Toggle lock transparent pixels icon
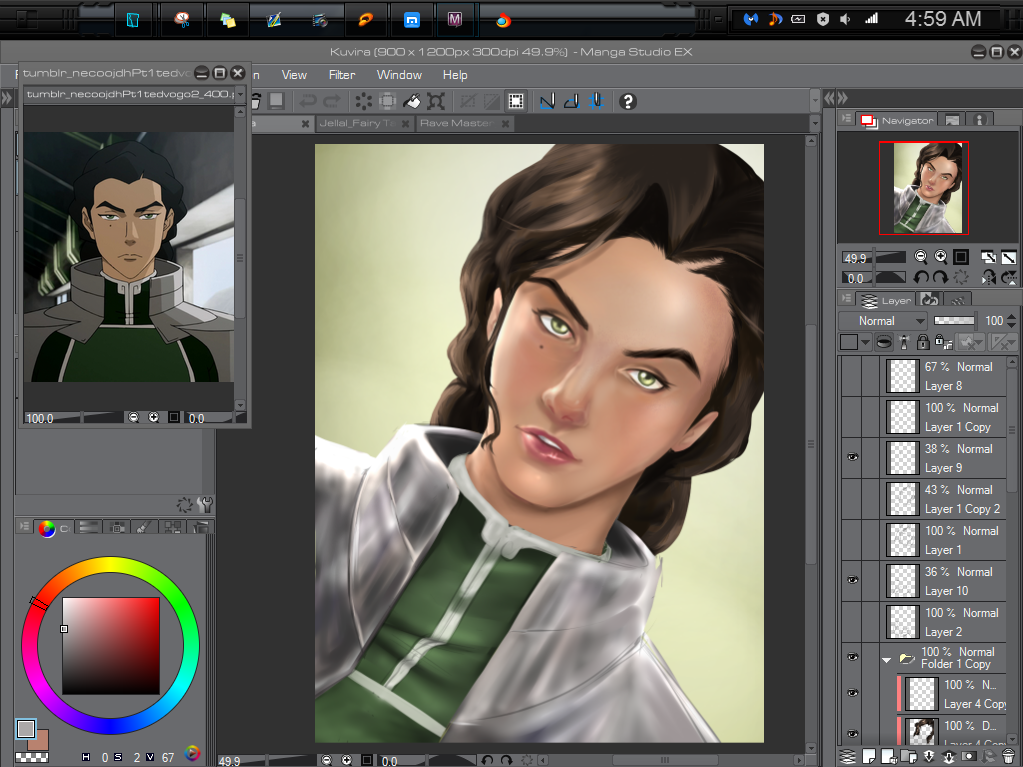Viewport: 1023px width, 767px height. pos(943,342)
